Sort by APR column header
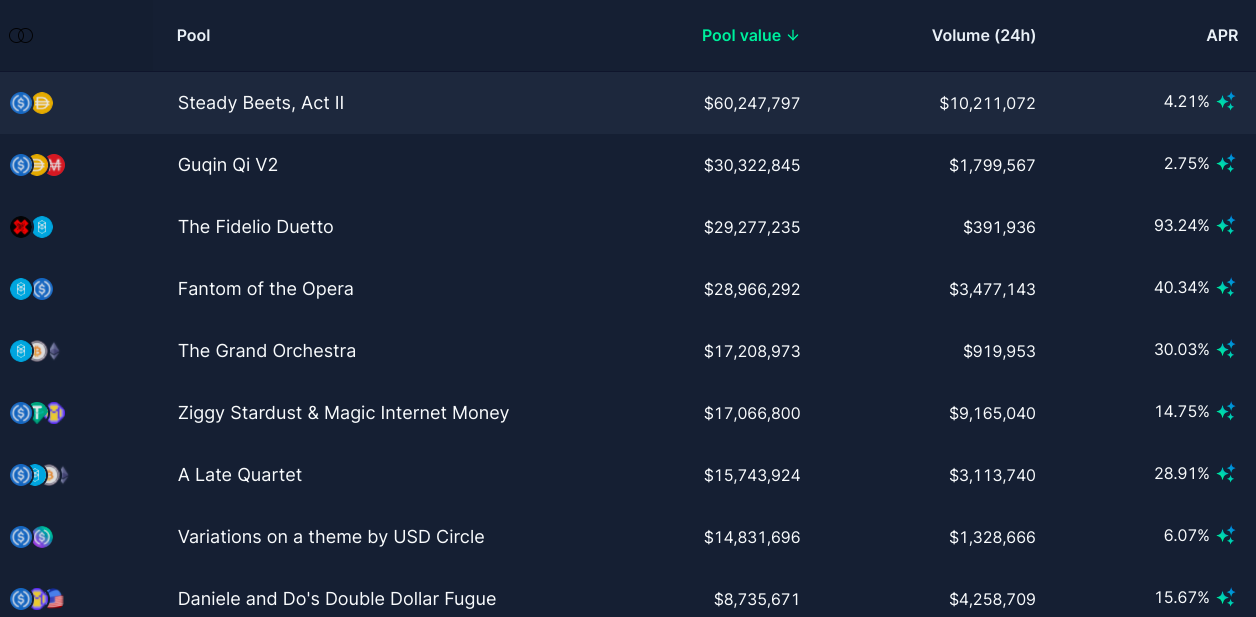Image resolution: width=1256 pixels, height=617 pixels. [x=1222, y=36]
